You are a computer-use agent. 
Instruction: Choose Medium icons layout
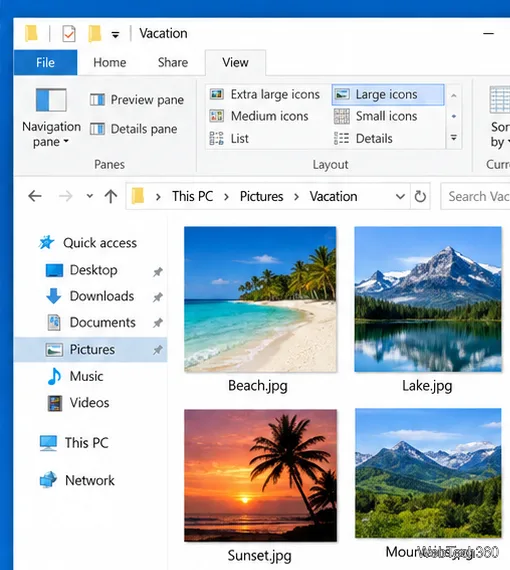click(259, 116)
